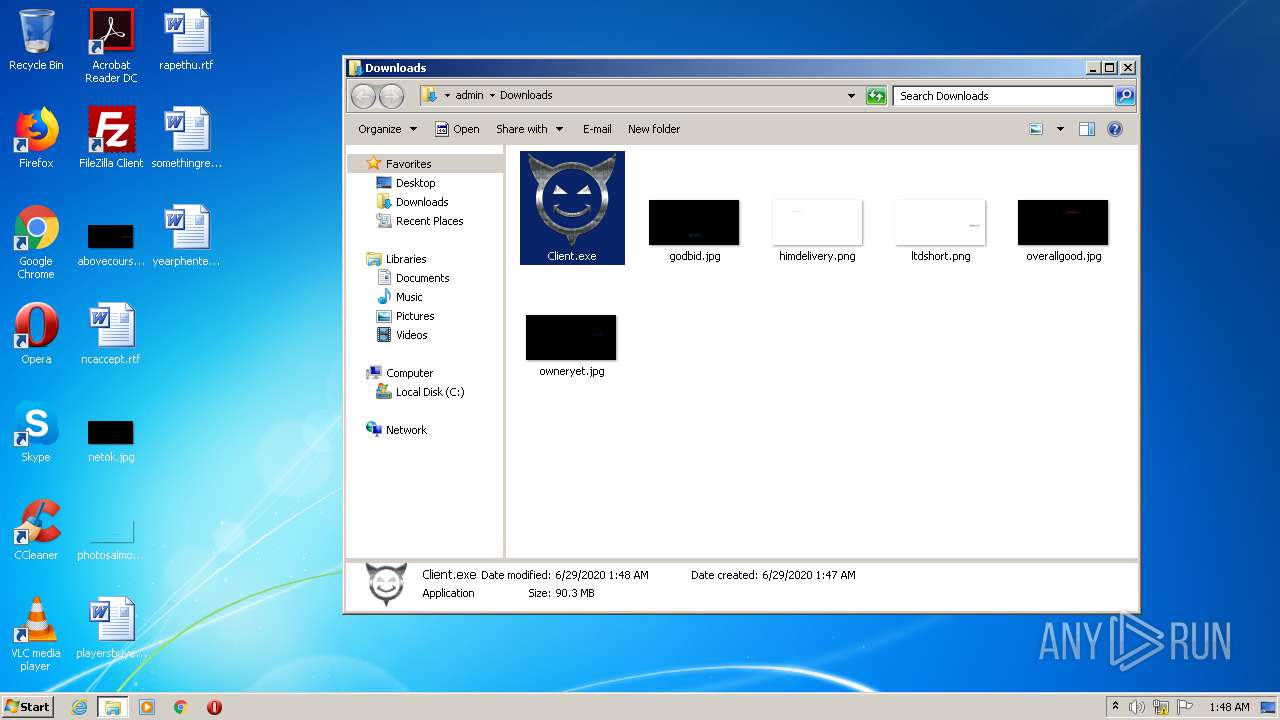This screenshot has width=1280, height=720.
Task: Select the Opera desktop shortcut
Action: (x=36, y=334)
